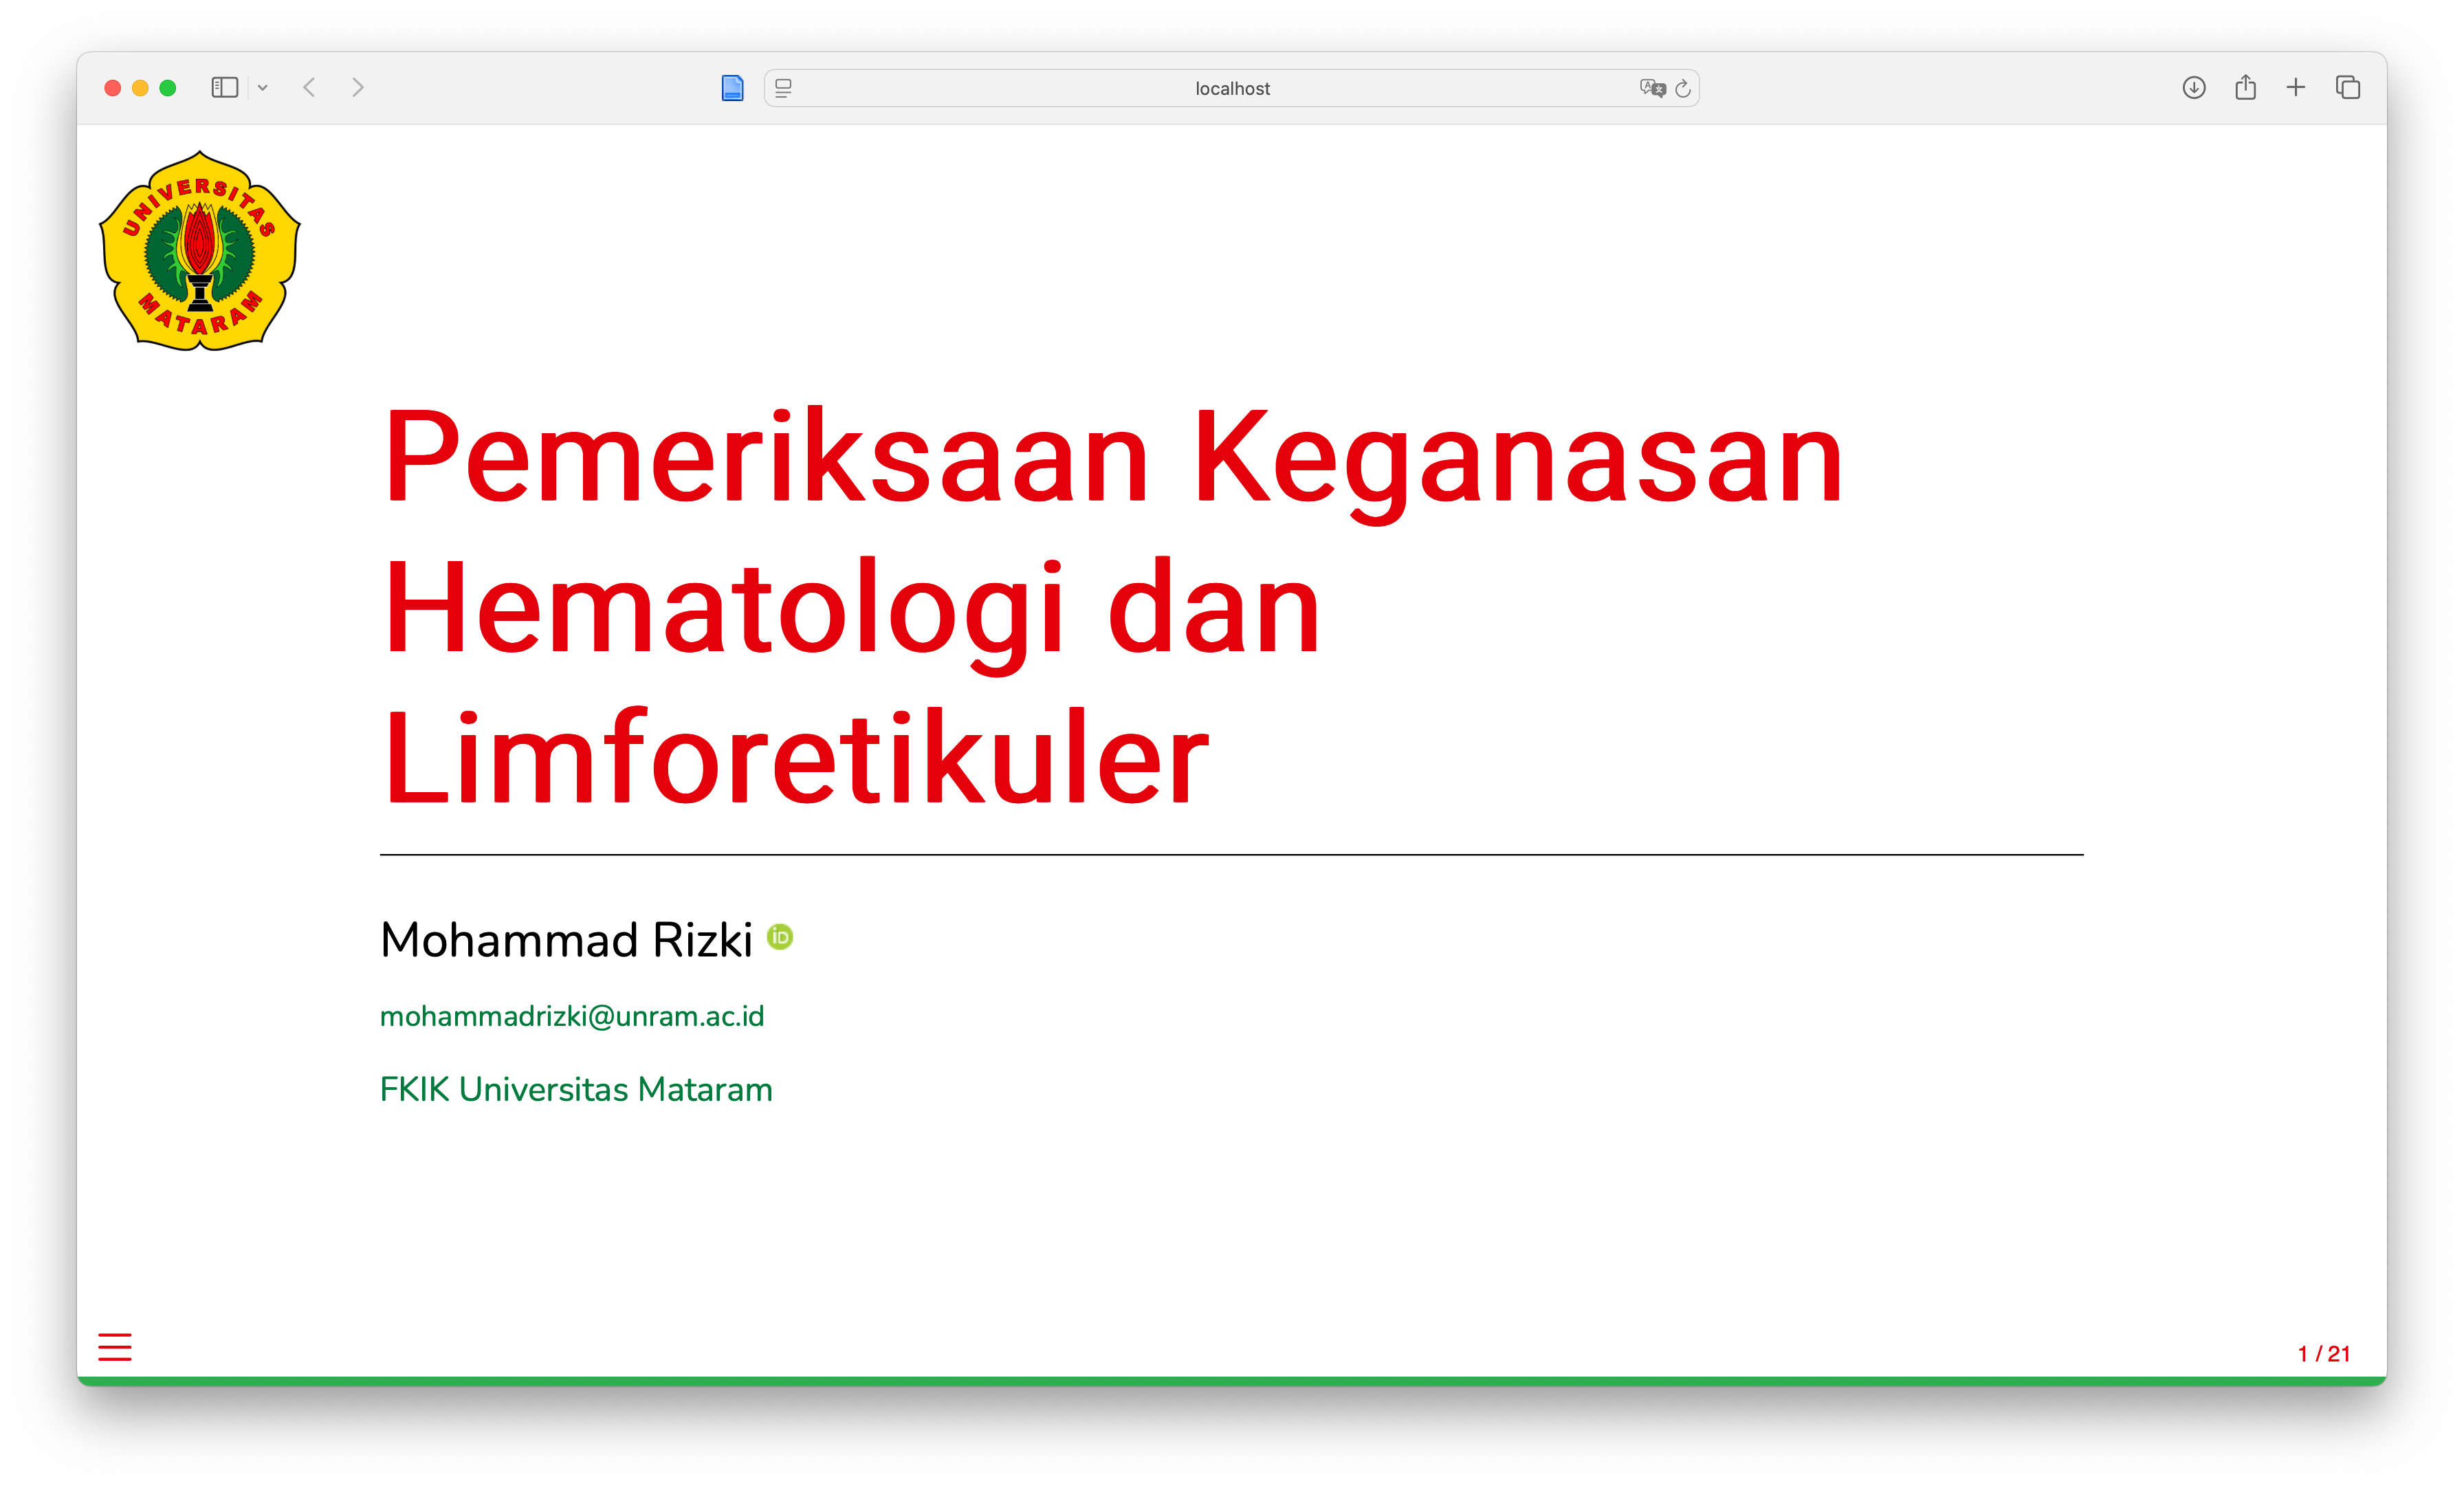Reload the localhost page
2464x1488 pixels.
(1683, 88)
